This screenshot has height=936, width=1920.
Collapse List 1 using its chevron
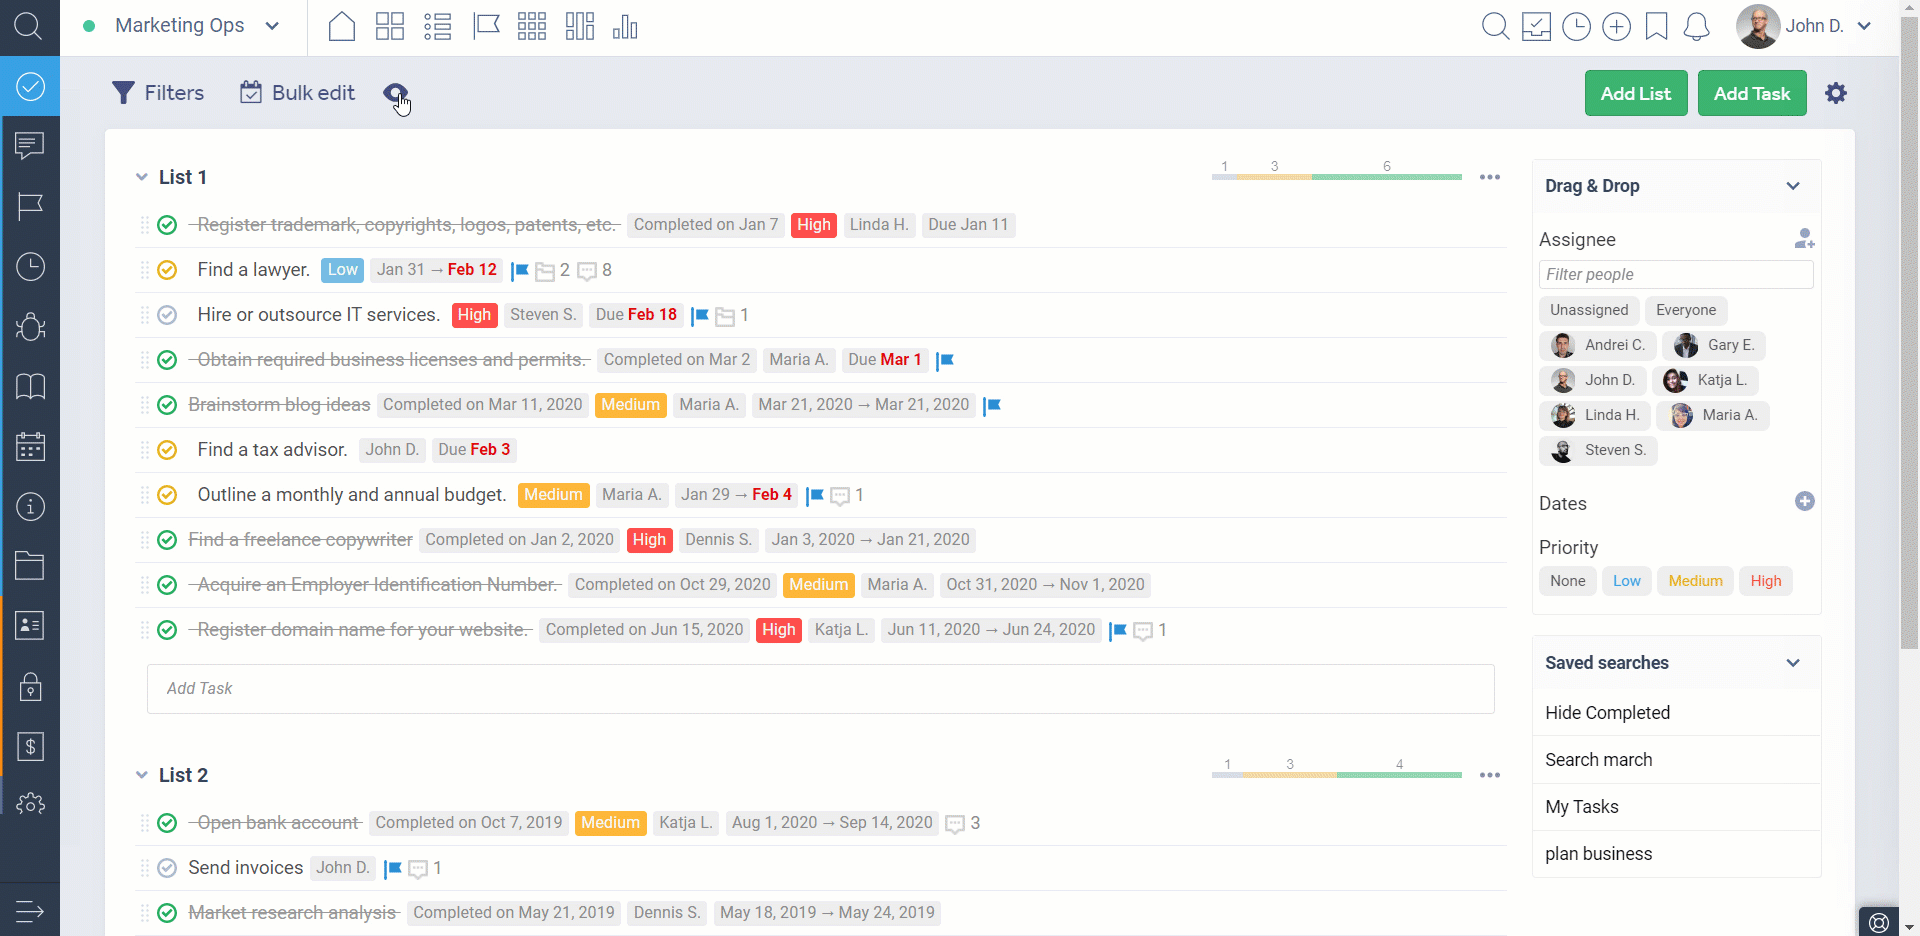(x=141, y=177)
